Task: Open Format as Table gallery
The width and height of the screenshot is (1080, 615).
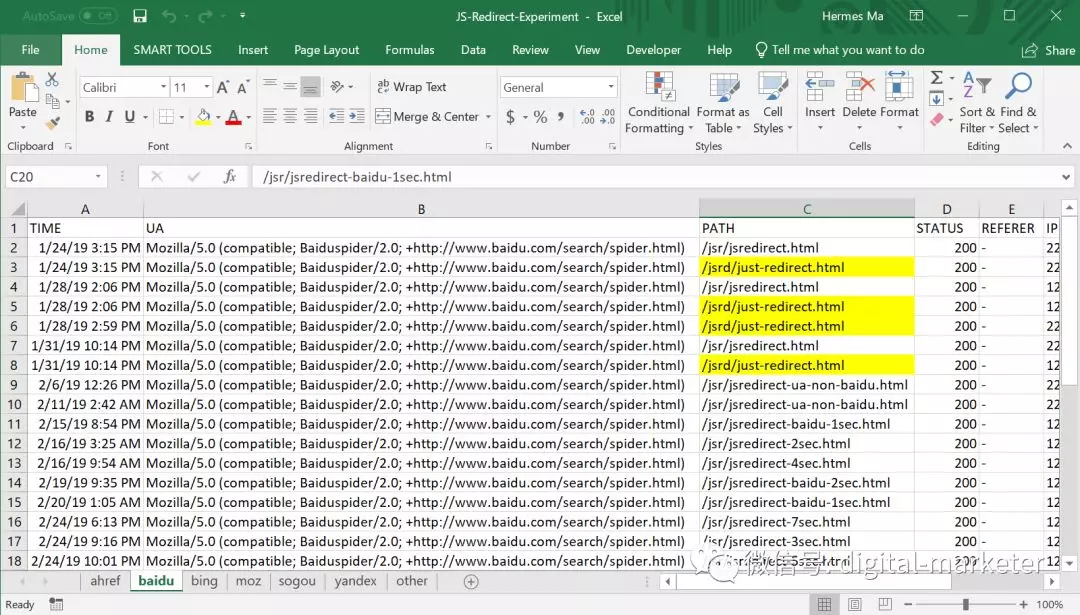Action: pos(723,103)
